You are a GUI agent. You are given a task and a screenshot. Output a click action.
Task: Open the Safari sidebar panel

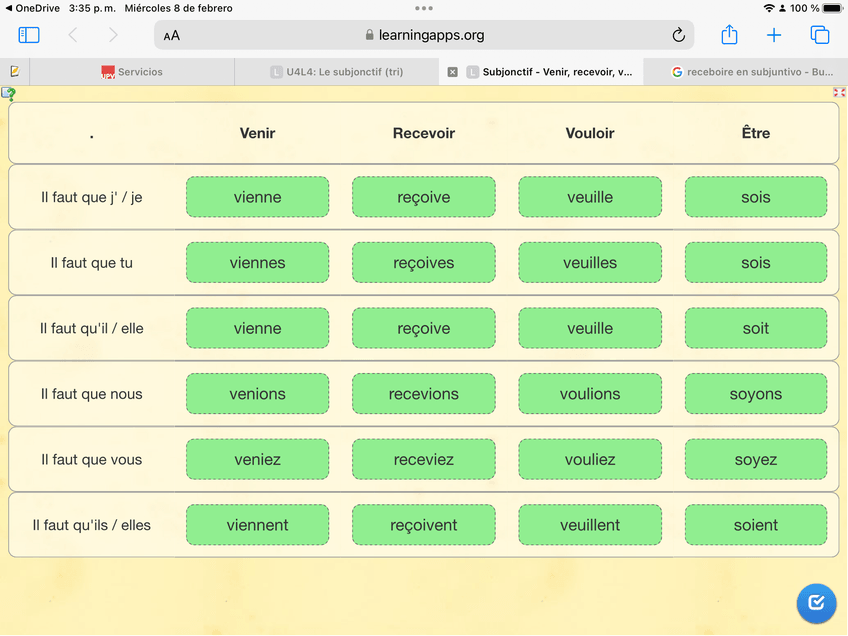(29, 35)
